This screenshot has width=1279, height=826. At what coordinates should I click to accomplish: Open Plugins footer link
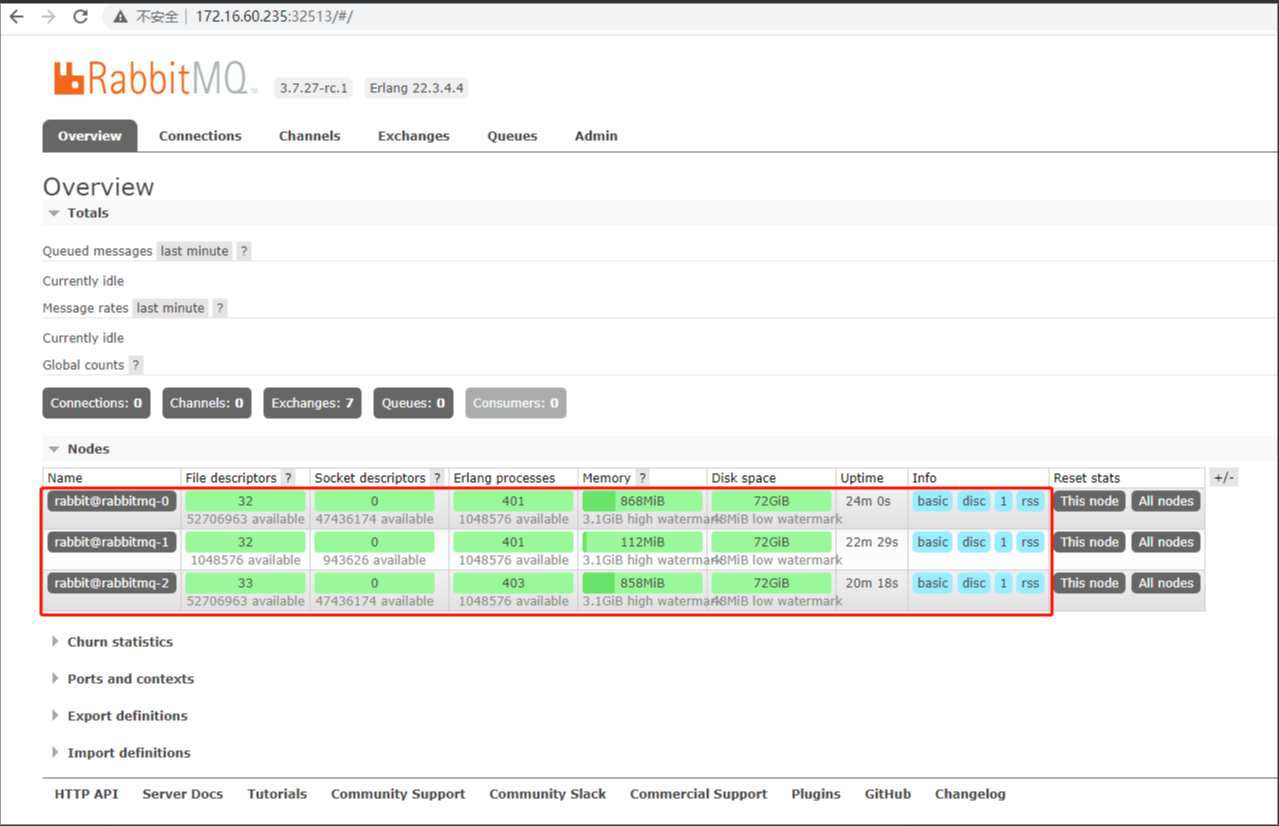pyautogui.click(x=816, y=794)
